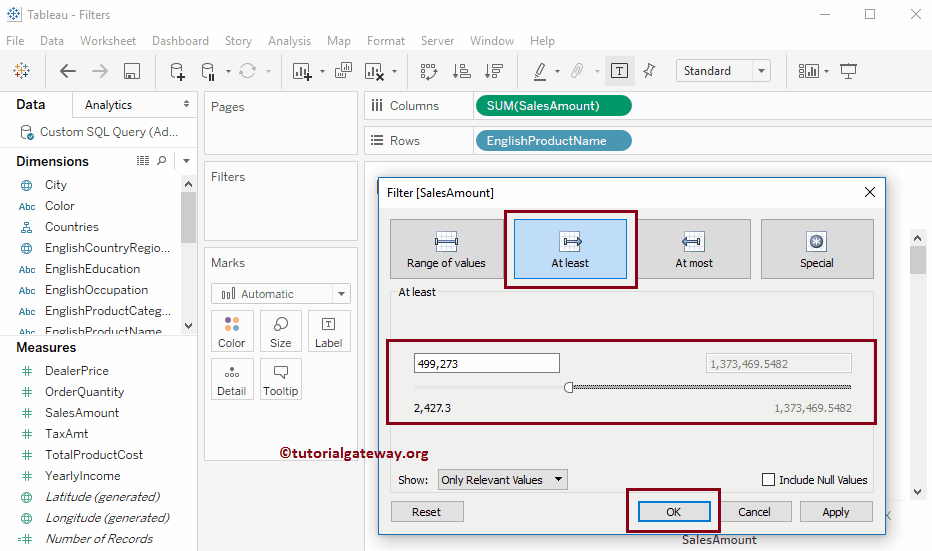Viewport: 932px width, 551px height.
Task: Select the Range of values filter option
Action: (x=446, y=250)
